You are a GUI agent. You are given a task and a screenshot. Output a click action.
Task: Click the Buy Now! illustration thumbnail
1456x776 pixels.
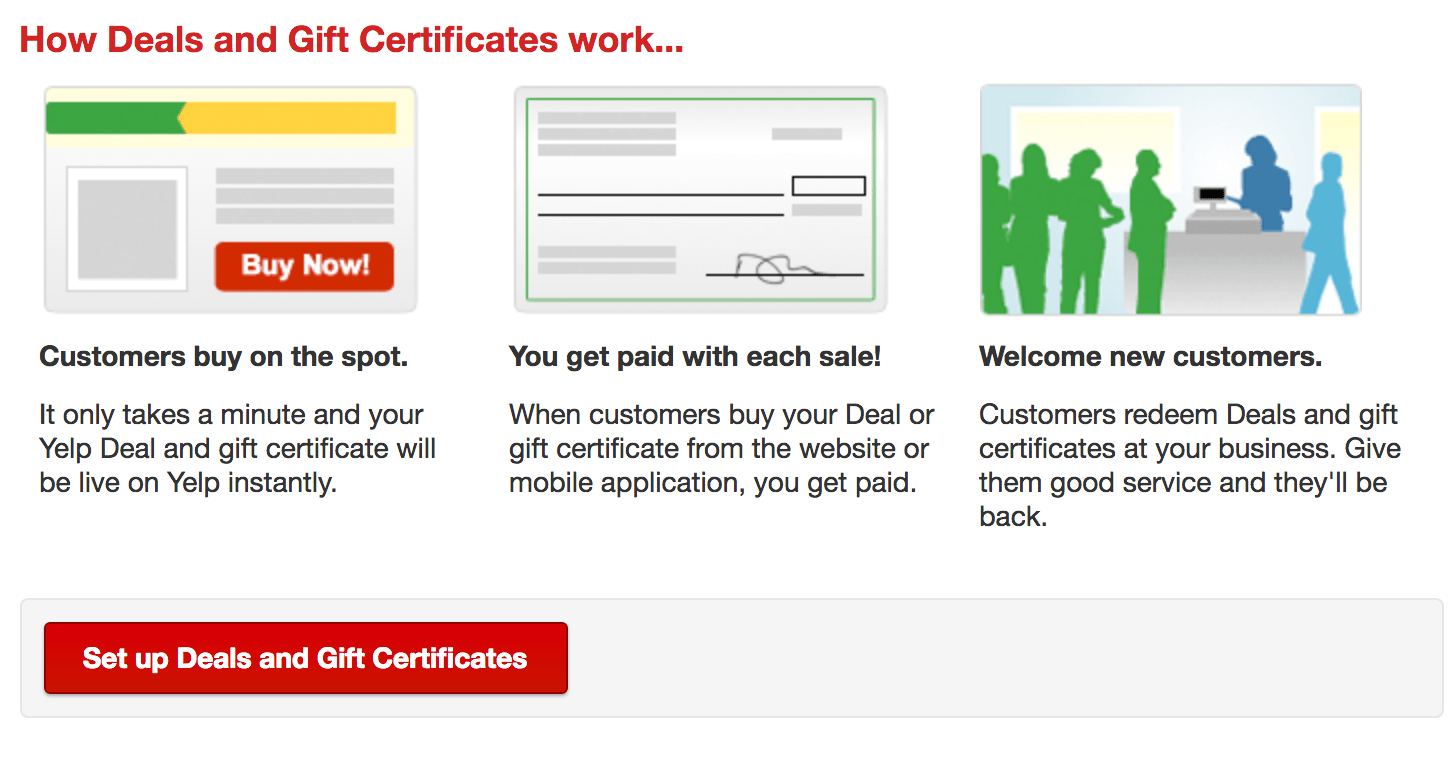230,199
